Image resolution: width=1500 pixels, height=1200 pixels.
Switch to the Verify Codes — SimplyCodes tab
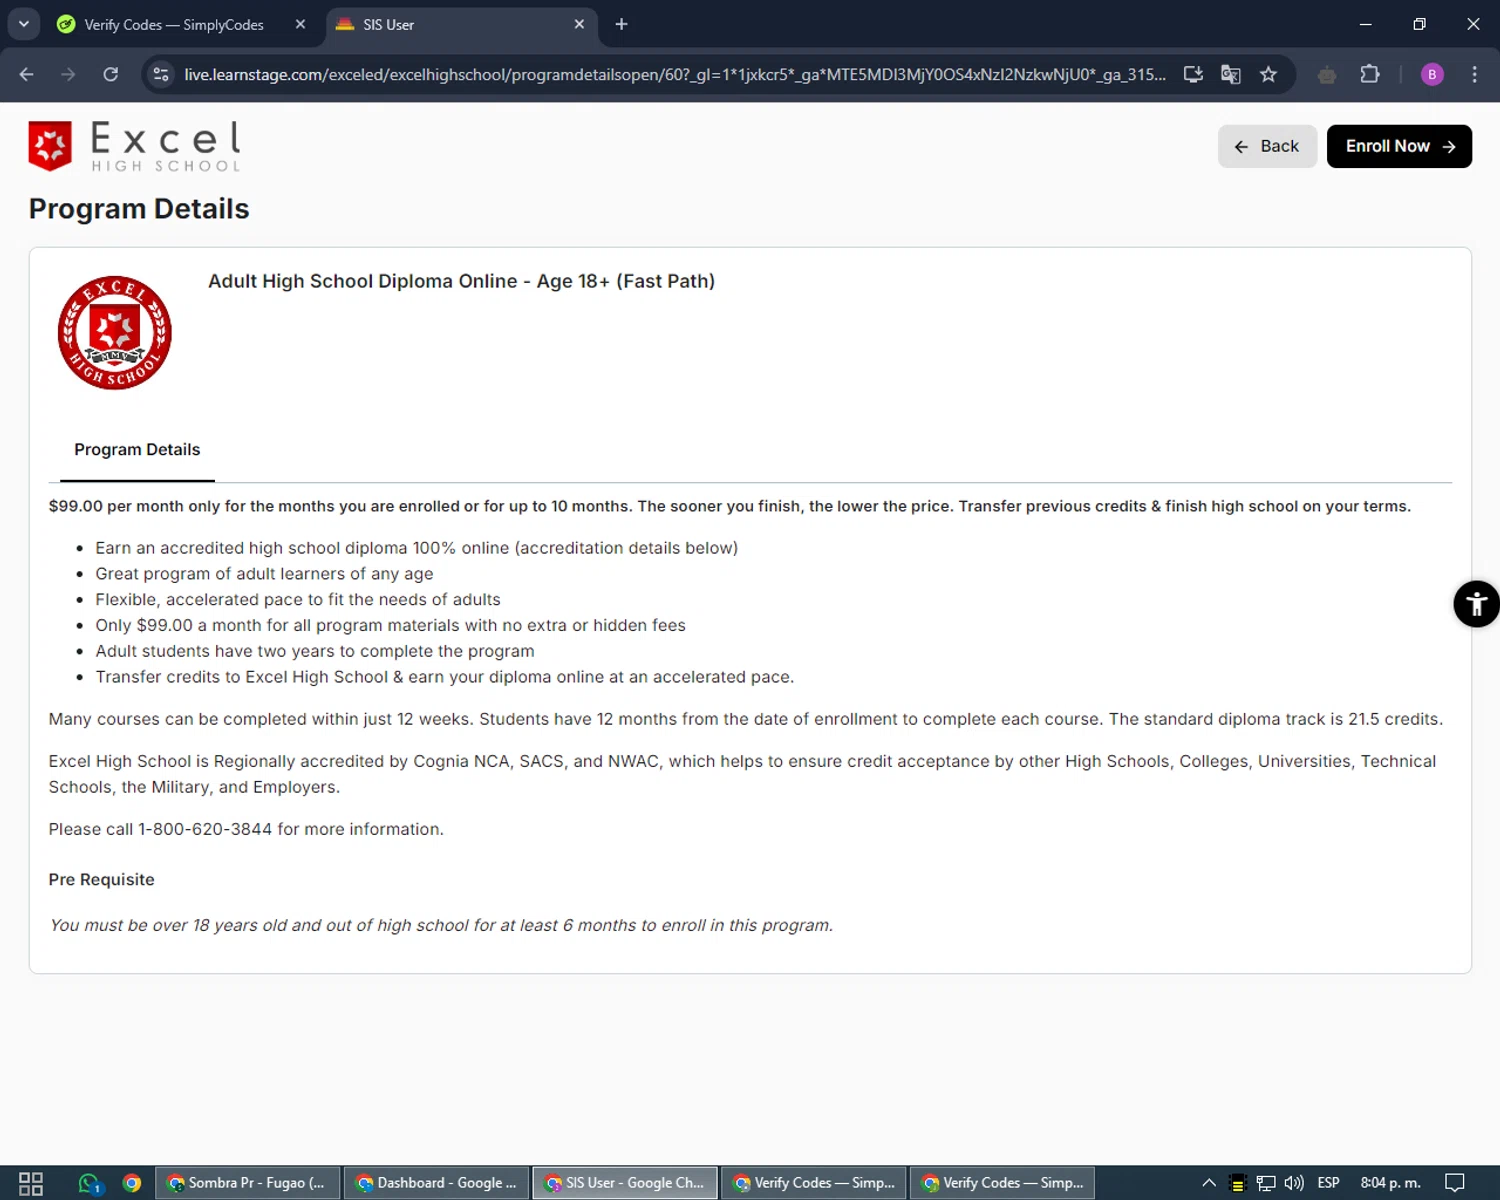click(174, 25)
